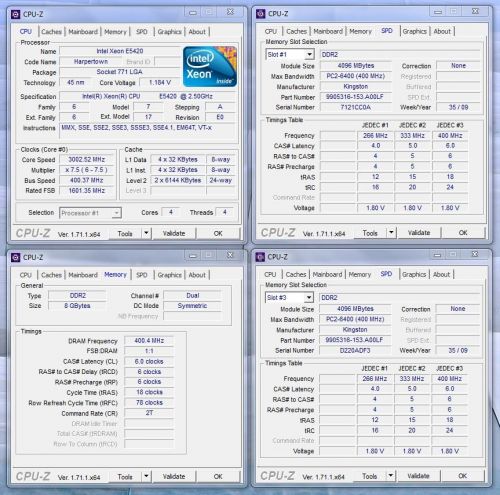Click CPU-Z app icon in bottom-right Slot #3 window
The height and width of the screenshot is (495, 500).
260,257
